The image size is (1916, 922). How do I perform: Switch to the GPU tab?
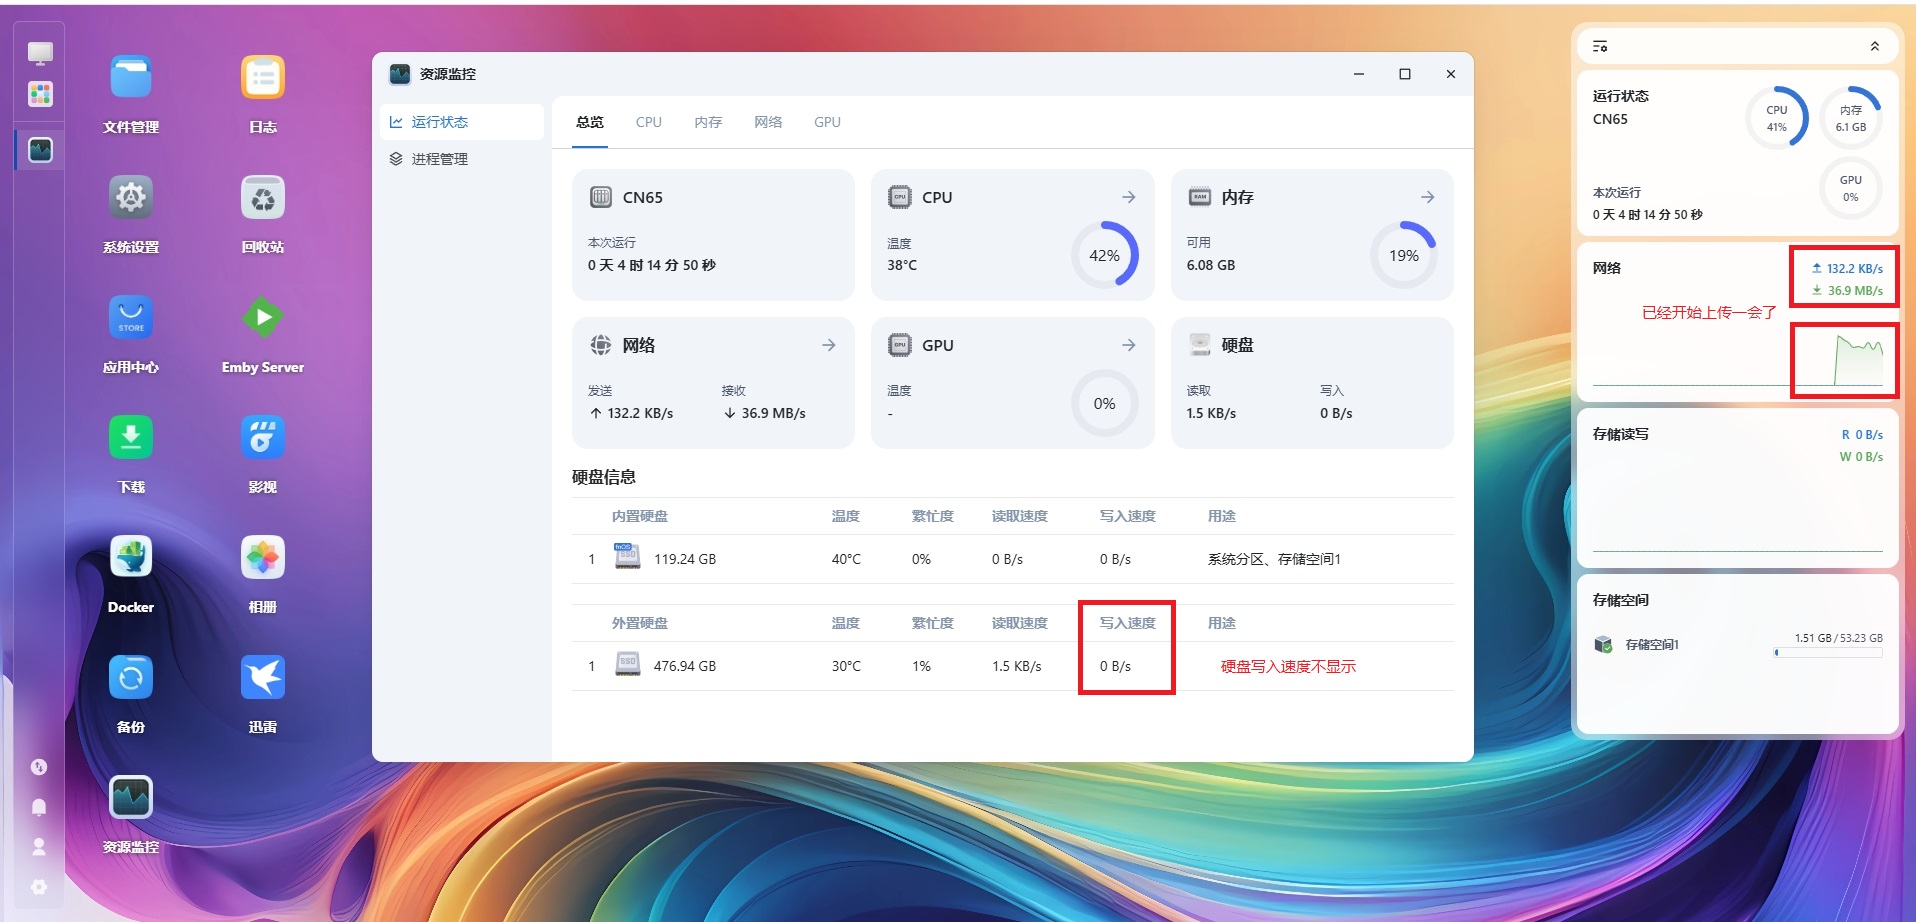point(827,122)
